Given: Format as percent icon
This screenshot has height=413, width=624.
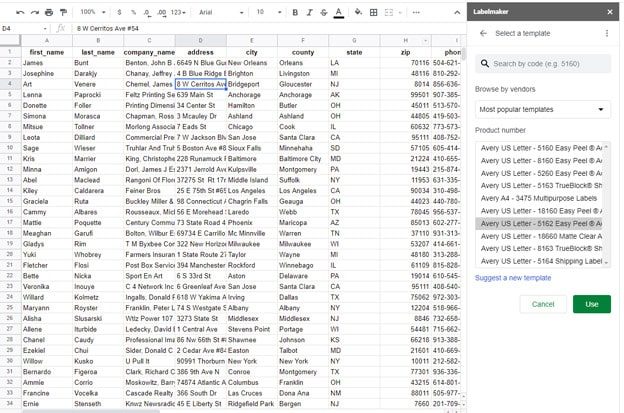Looking at the screenshot, I should [x=133, y=12].
